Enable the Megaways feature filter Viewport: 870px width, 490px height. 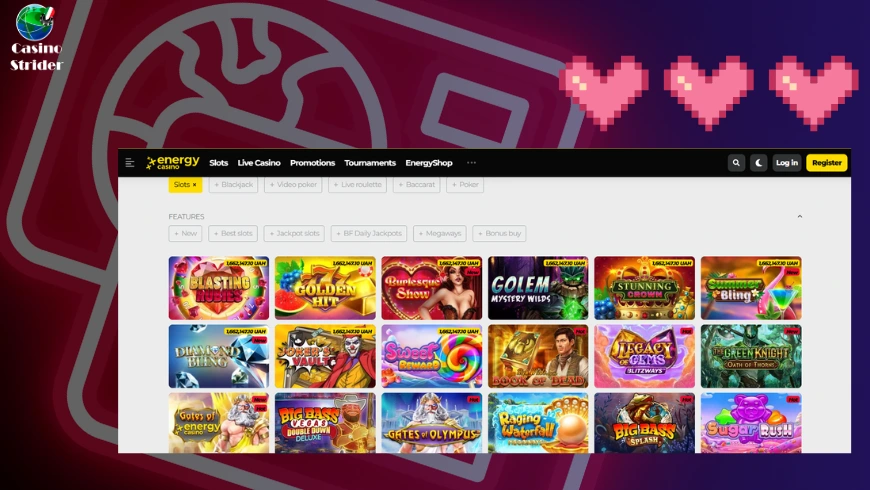(x=440, y=233)
